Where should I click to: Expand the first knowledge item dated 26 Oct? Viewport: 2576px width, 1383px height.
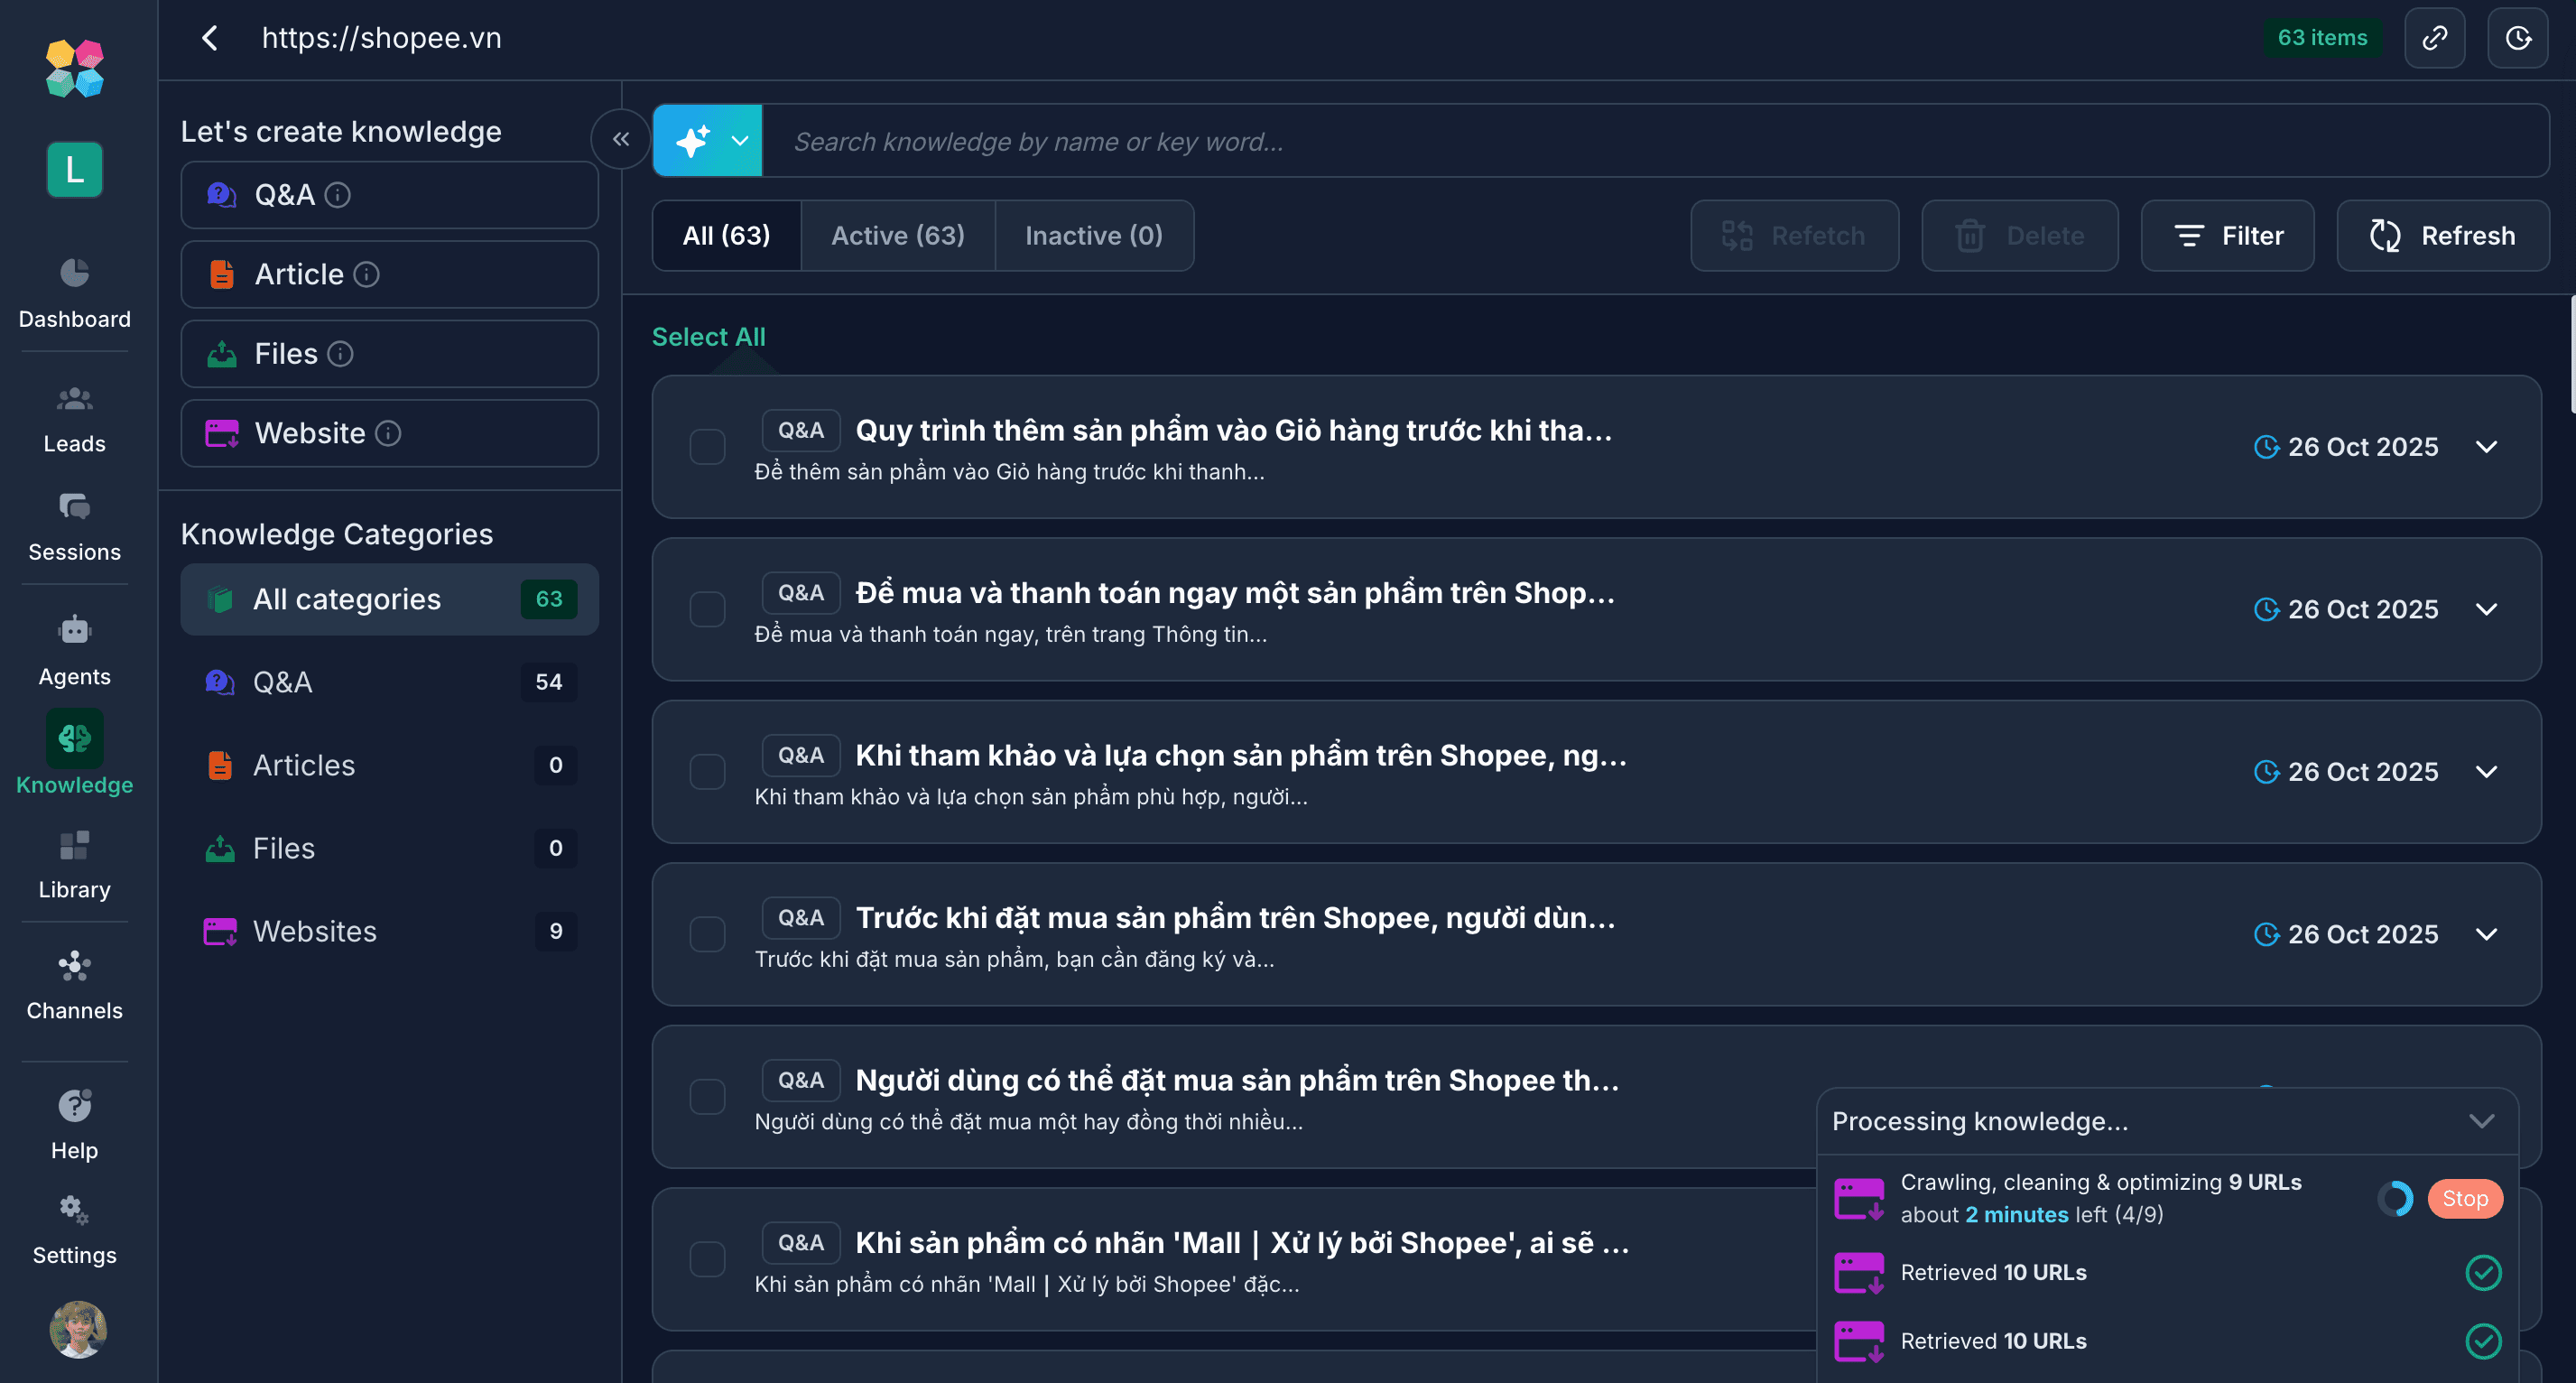[x=2487, y=447]
